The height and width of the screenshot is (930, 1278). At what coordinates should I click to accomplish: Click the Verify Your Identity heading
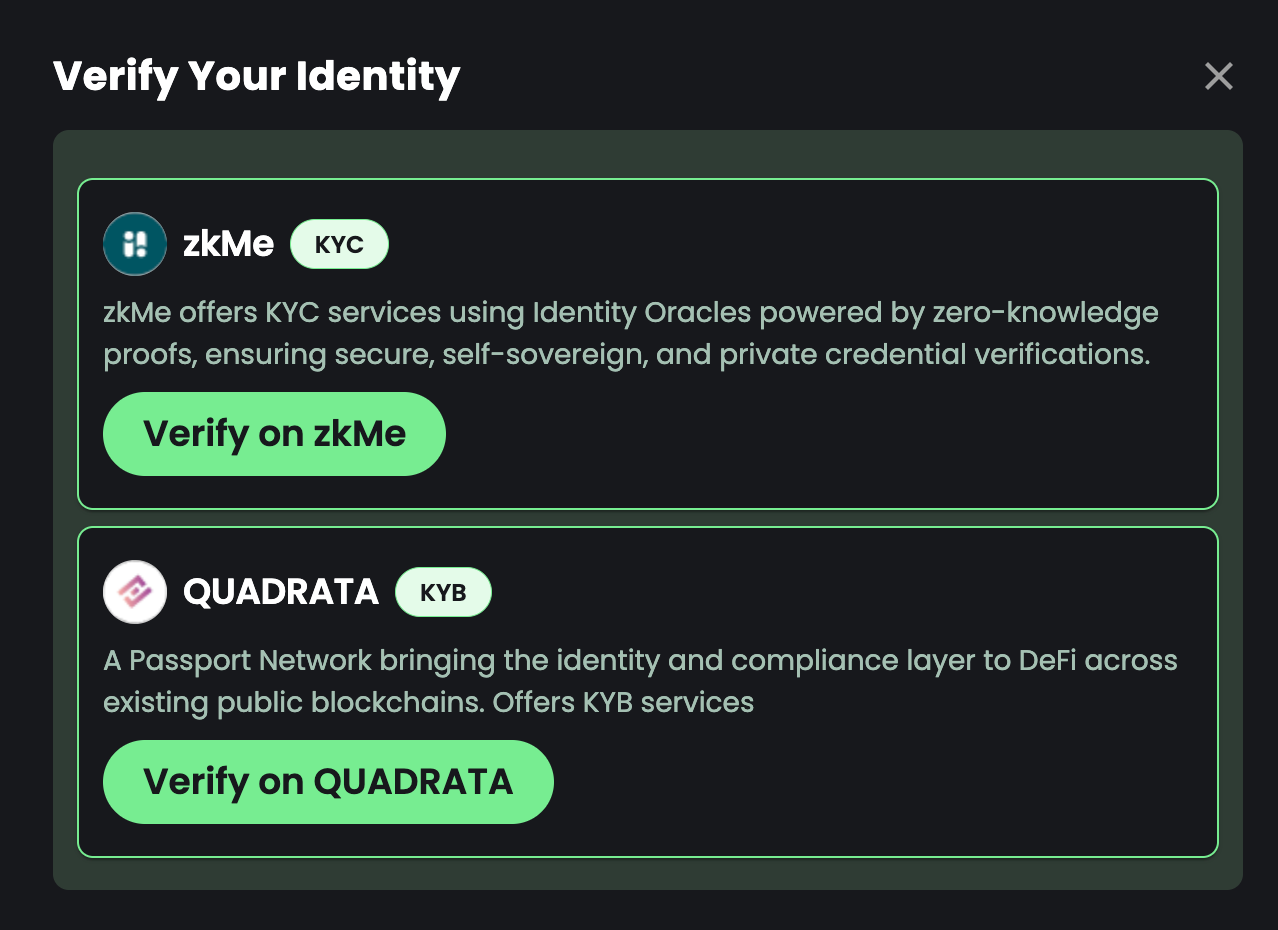(x=257, y=77)
